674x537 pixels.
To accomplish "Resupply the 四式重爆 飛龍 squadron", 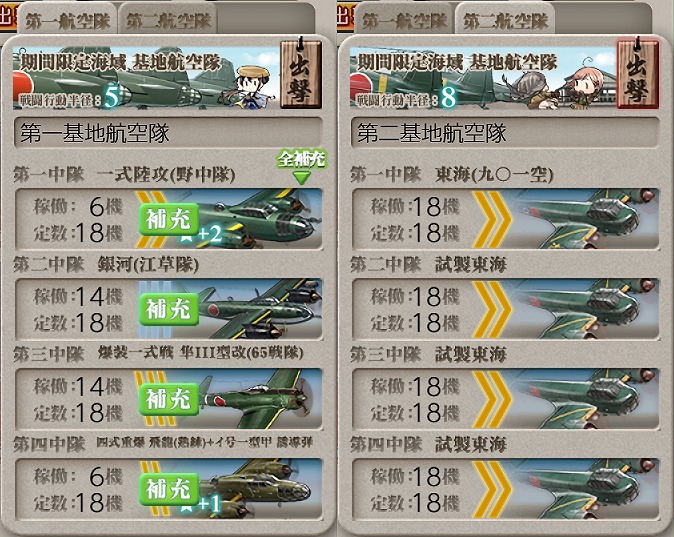I will (168, 489).
